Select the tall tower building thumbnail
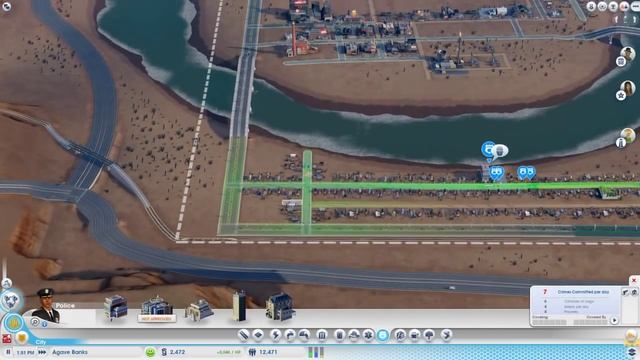The image size is (640, 360). (239, 306)
